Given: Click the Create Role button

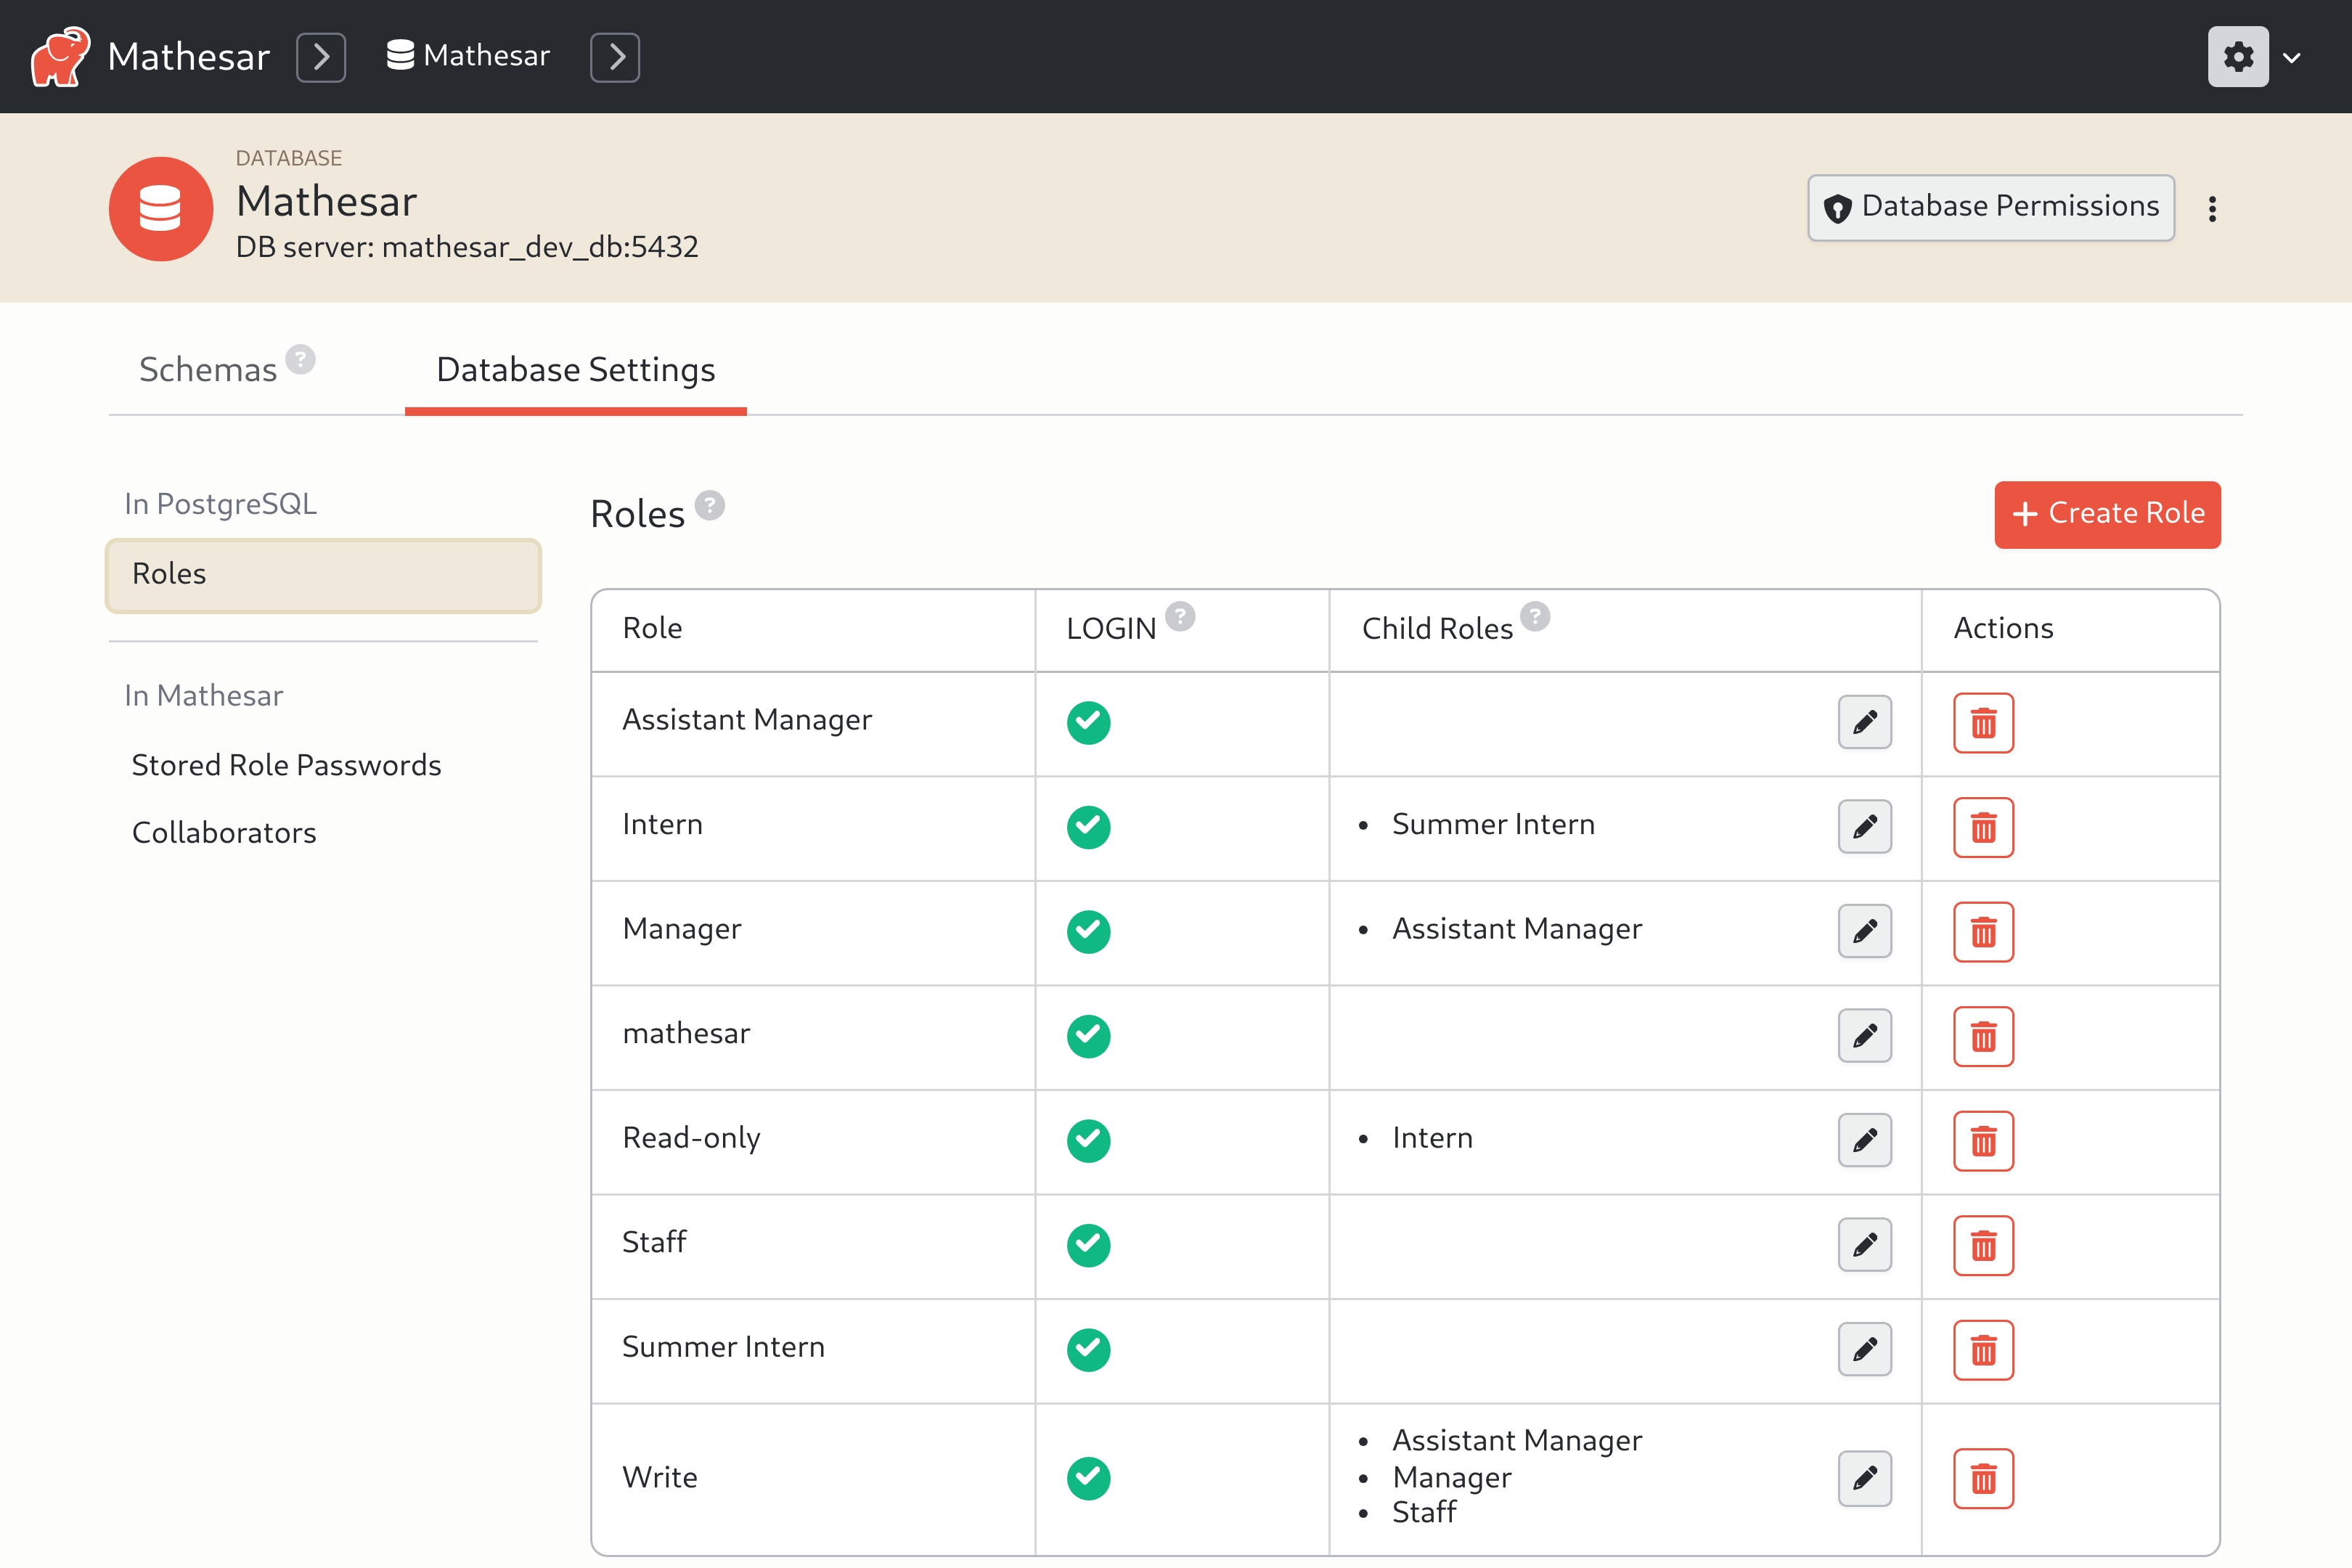Looking at the screenshot, I should [x=2107, y=514].
